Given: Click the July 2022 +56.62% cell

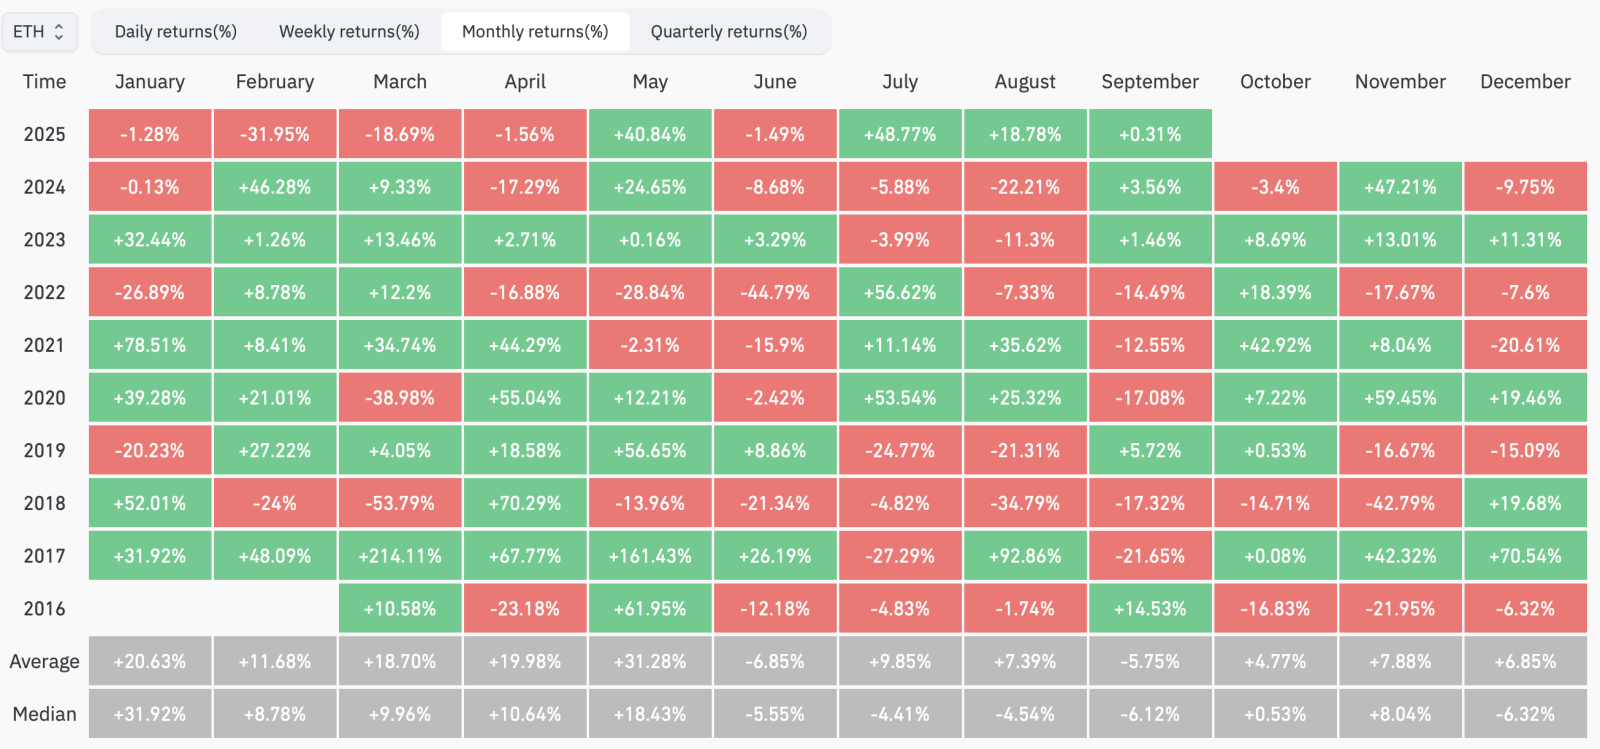Looking at the screenshot, I should pos(900,292).
